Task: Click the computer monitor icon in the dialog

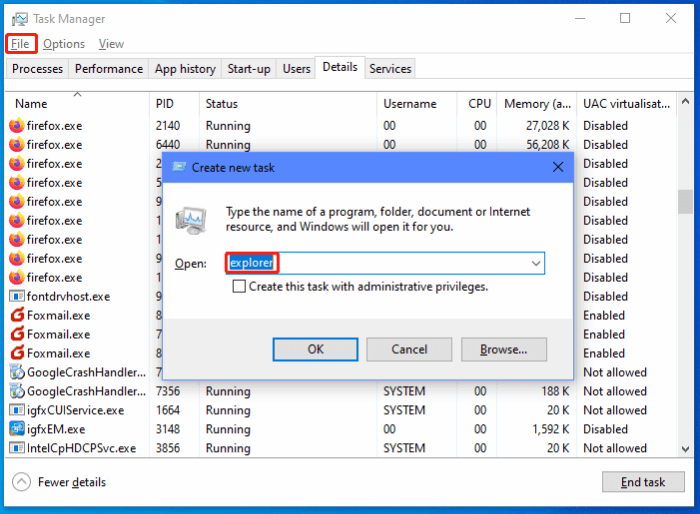Action: click(x=192, y=220)
